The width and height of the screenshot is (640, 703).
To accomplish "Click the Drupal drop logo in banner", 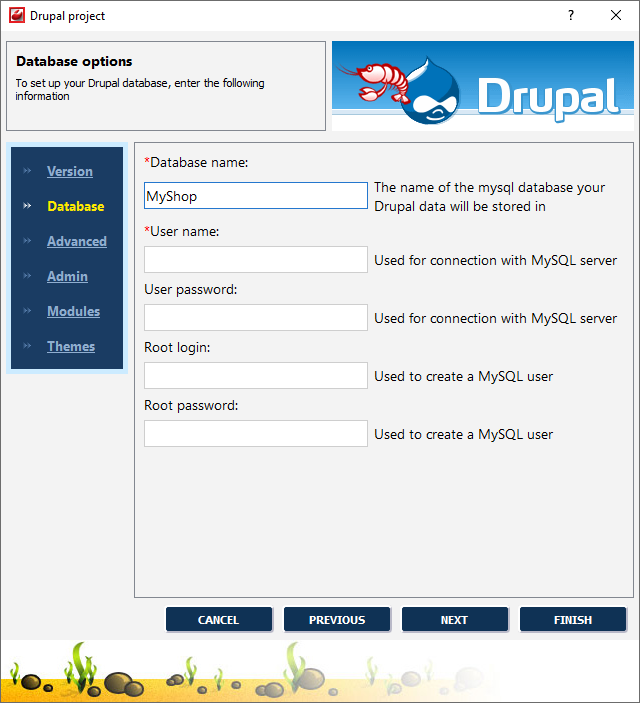I will pyautogui.click(x=430, y=93).
